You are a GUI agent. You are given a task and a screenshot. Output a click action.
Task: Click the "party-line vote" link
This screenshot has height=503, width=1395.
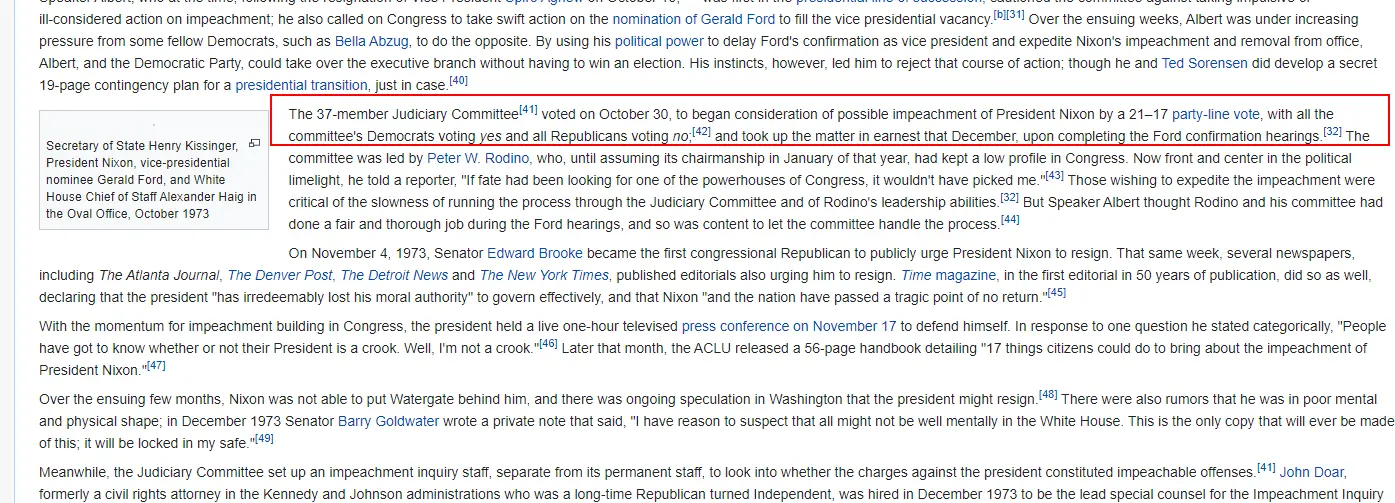1216,114
